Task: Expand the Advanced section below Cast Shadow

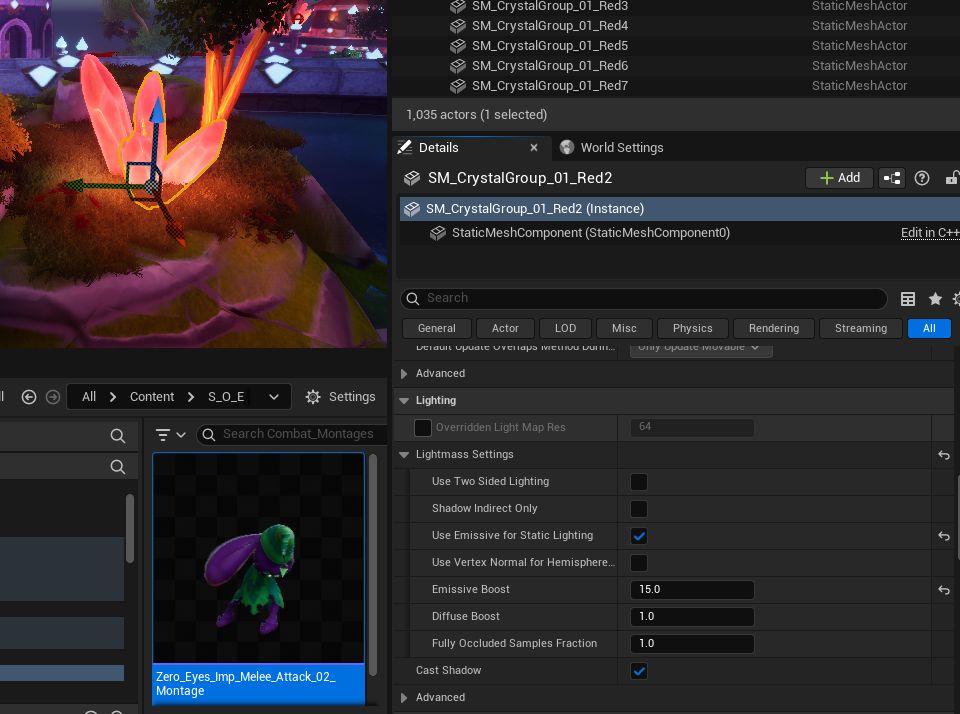Action: 403,697
